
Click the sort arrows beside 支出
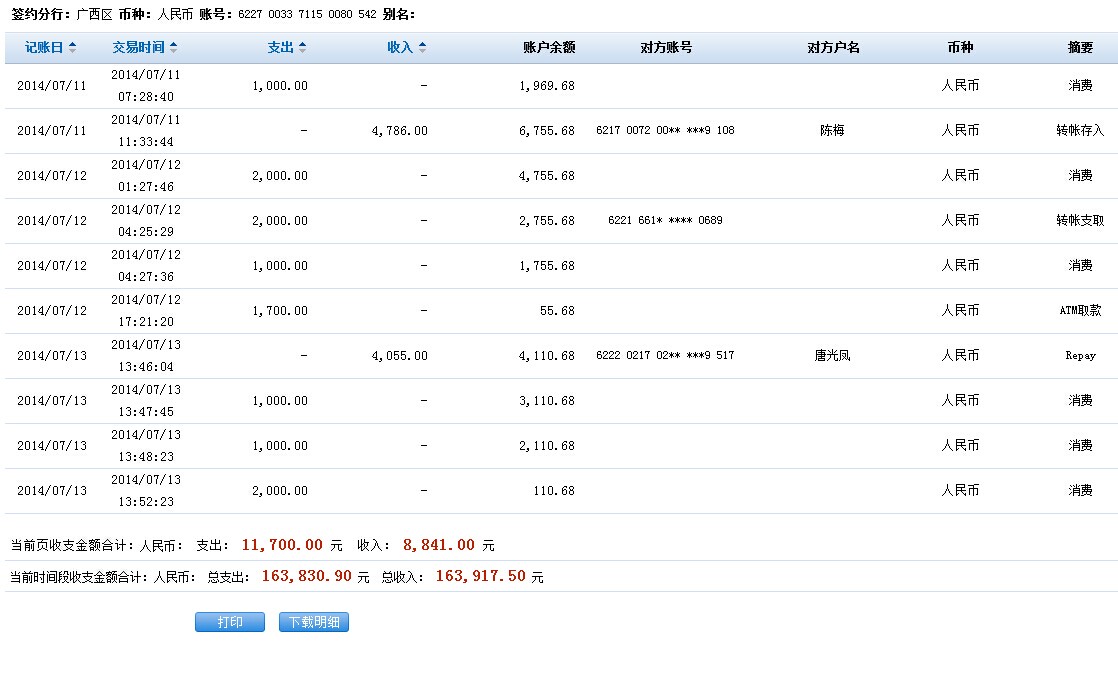click(302, 48)
